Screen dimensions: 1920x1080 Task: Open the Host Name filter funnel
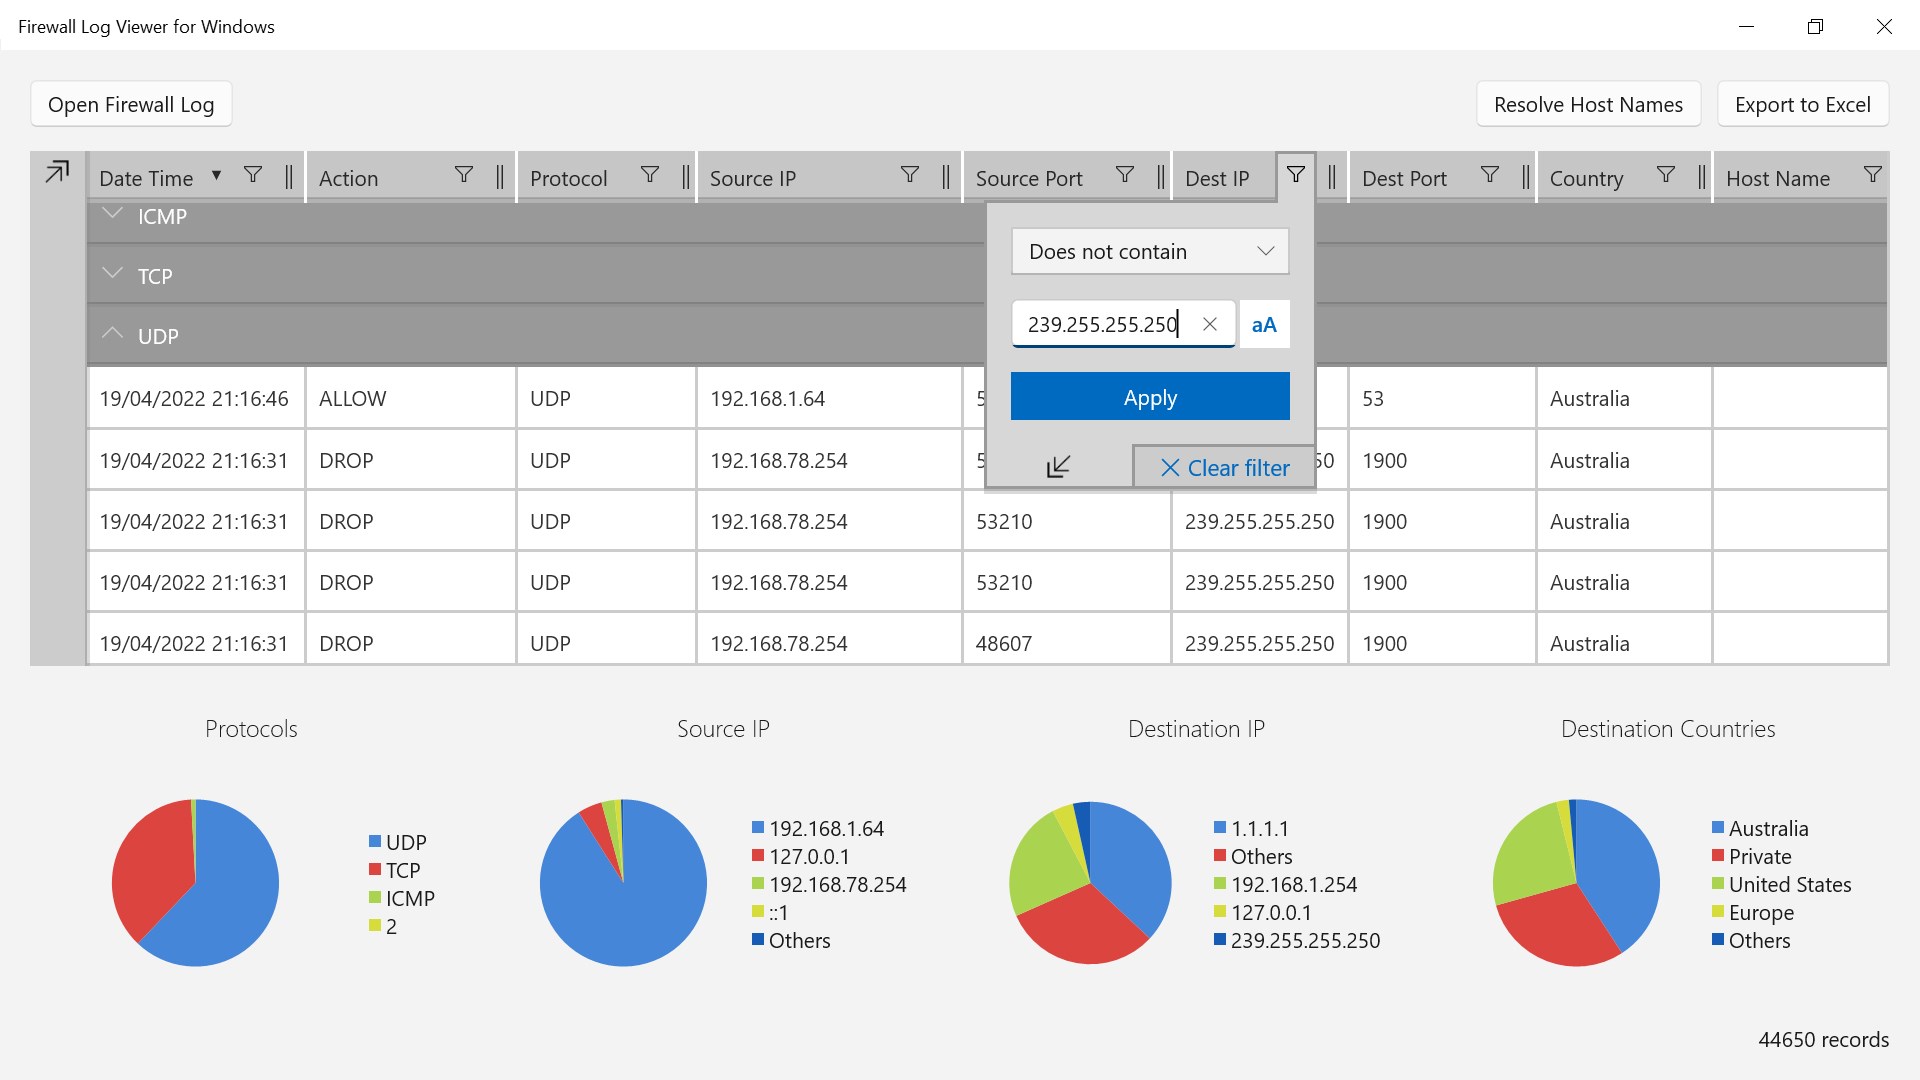(x=1872, y=175)
